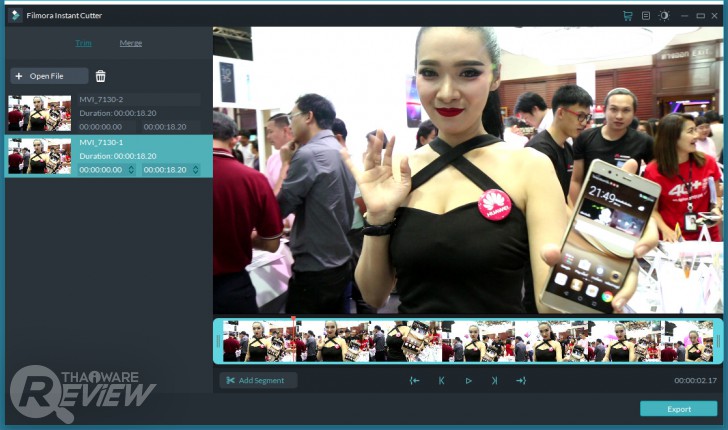Step back to previous frame
728x430 pixels.
coord(442,381)
